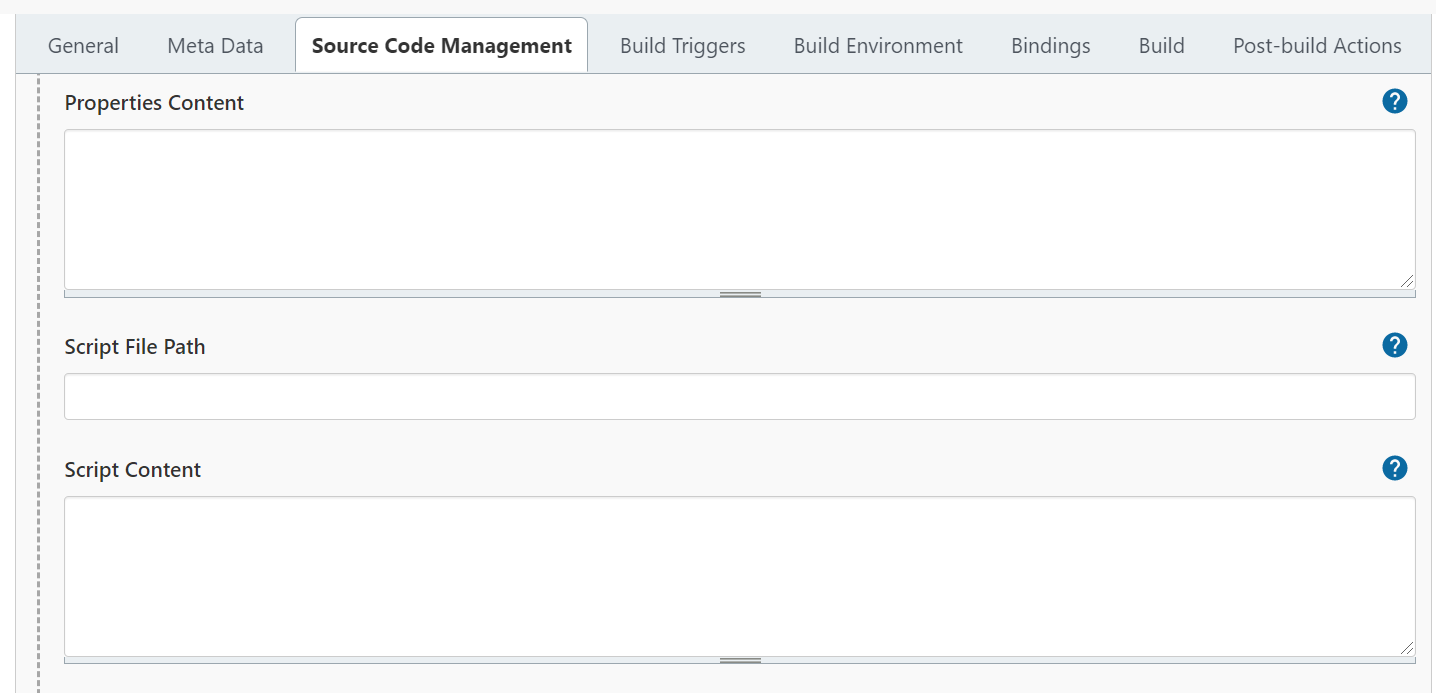Open the Meta Data tab
1436x693 pixels.
coord(215,46)
